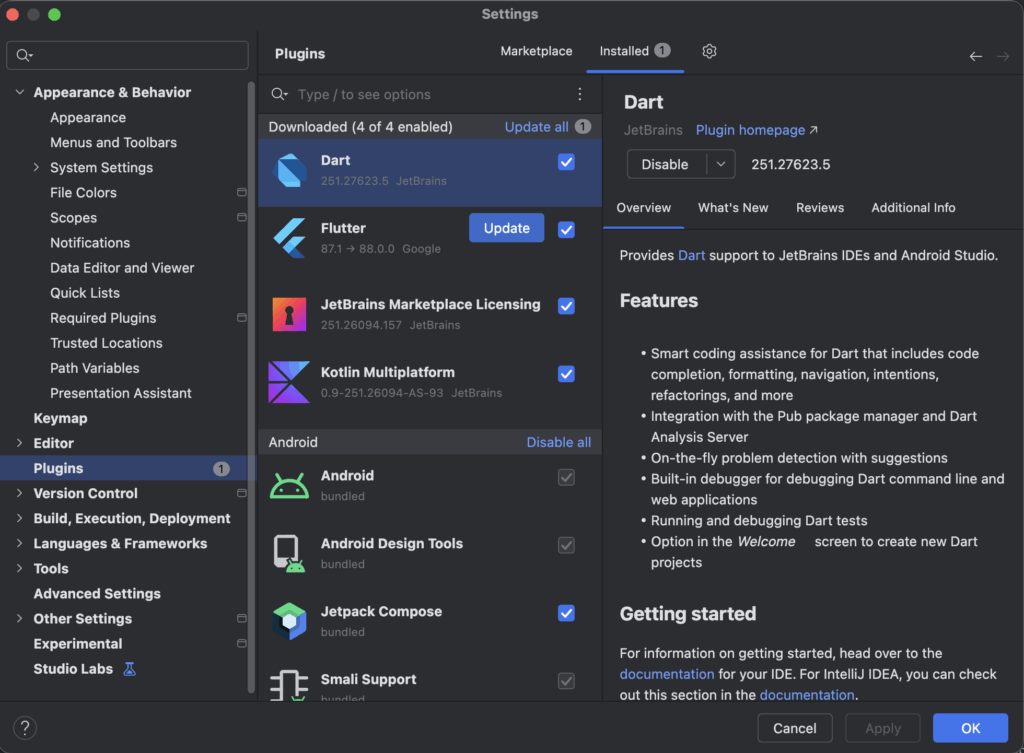The height and width of the screenshot is (753, 1024).
Task: Click the Flutter plugin logo
Action: [290, 238]
